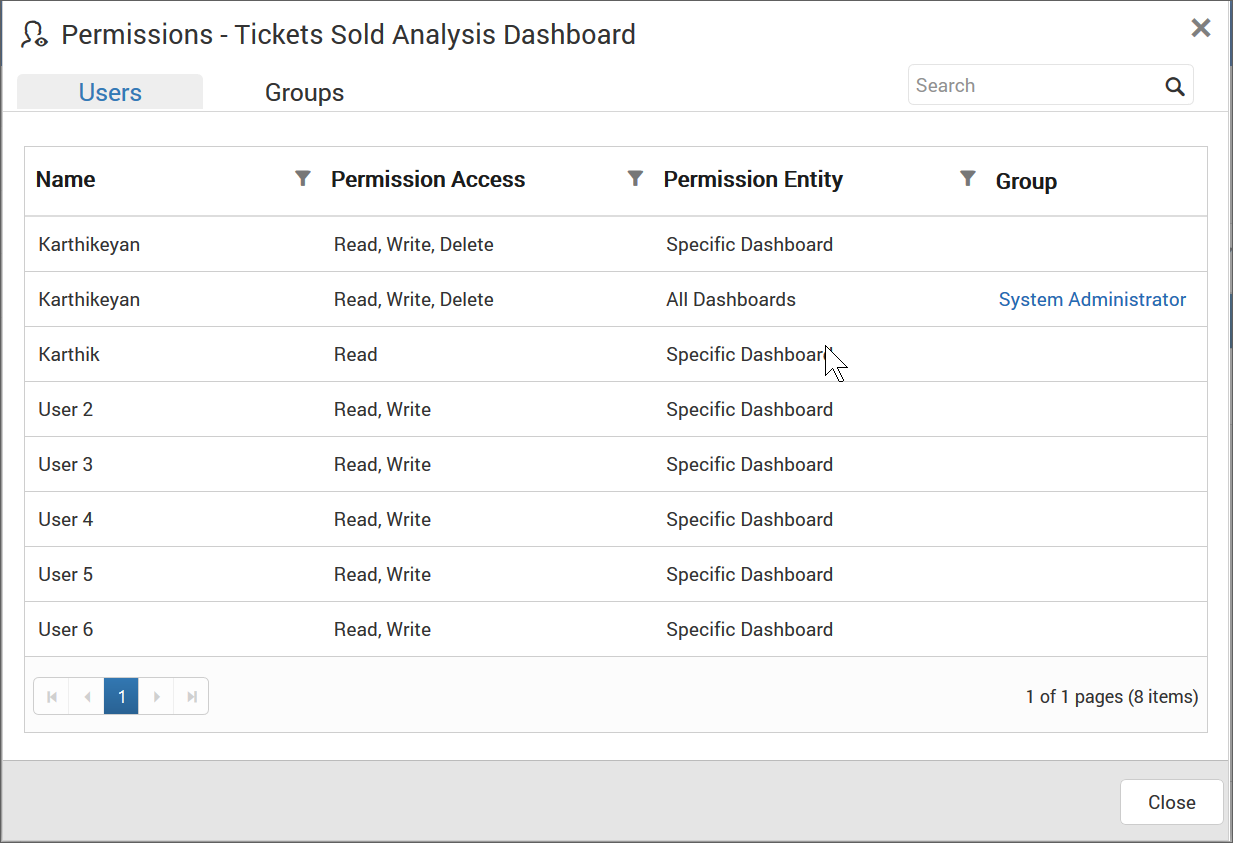Open the Name column filter
This screenshot has width=1233, height=843.
click(x=303, y=178)
